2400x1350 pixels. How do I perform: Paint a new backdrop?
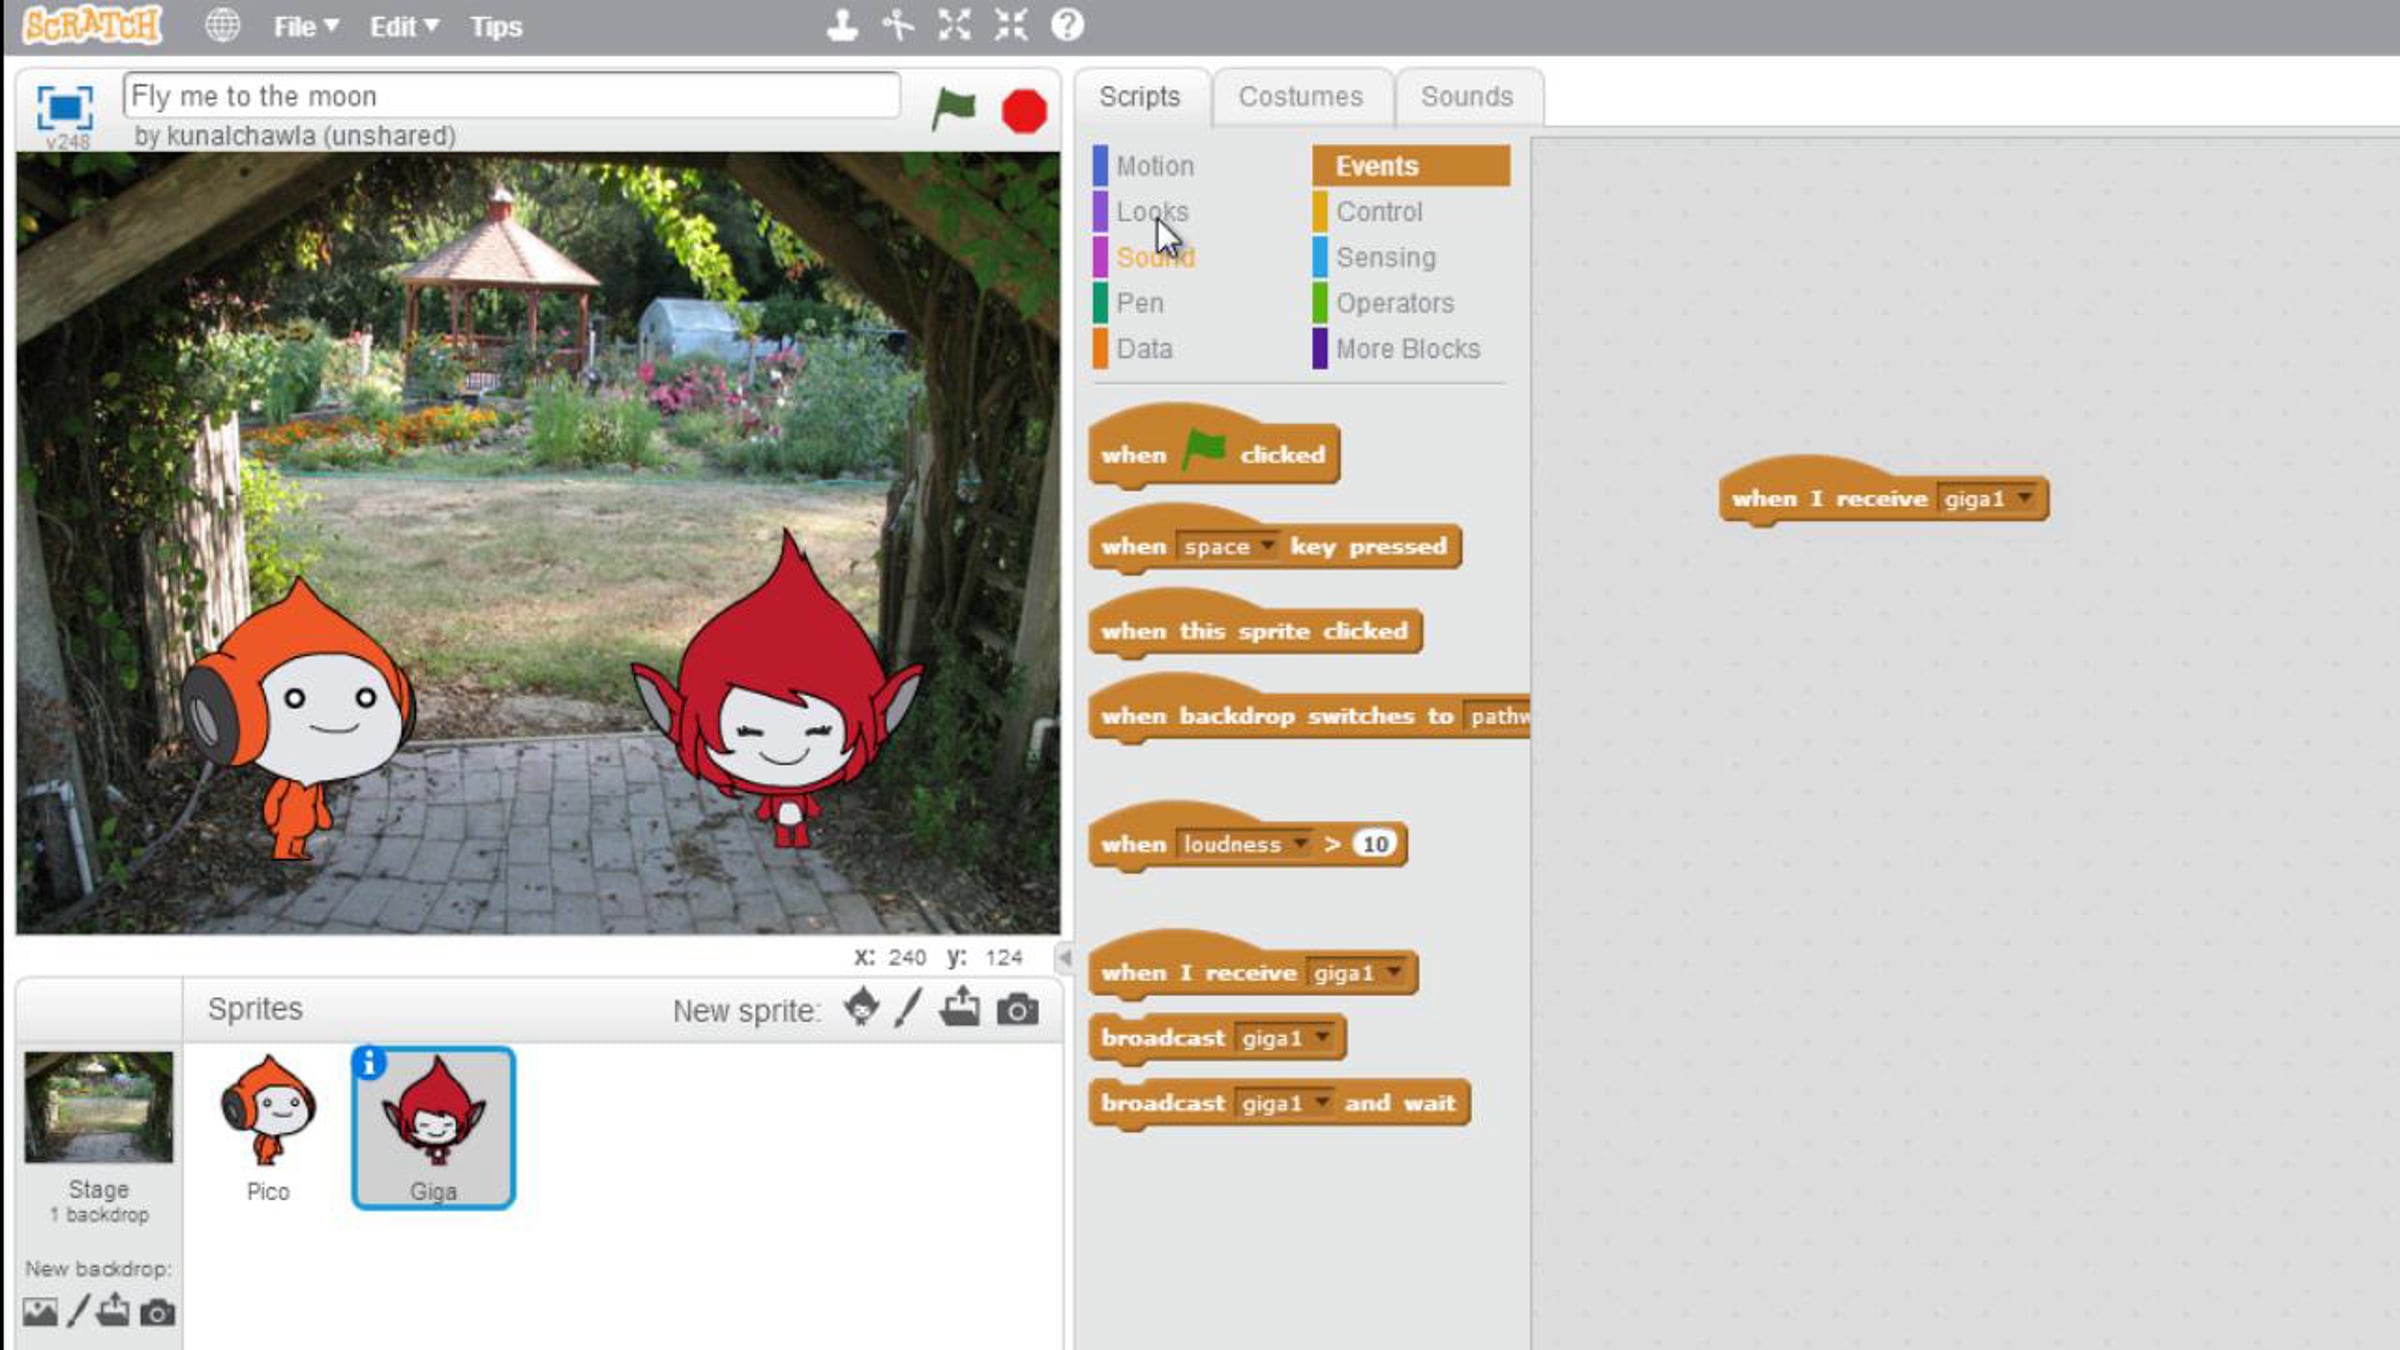click(78, 1310)
